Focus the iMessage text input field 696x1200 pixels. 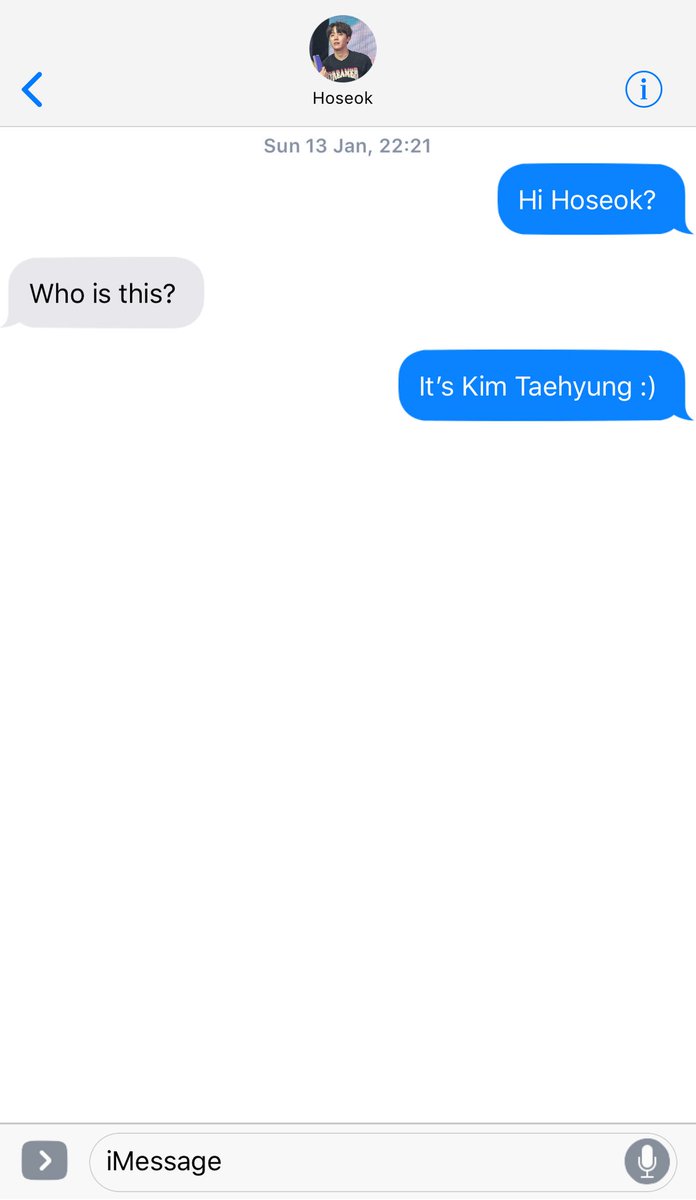(383, 1161)
